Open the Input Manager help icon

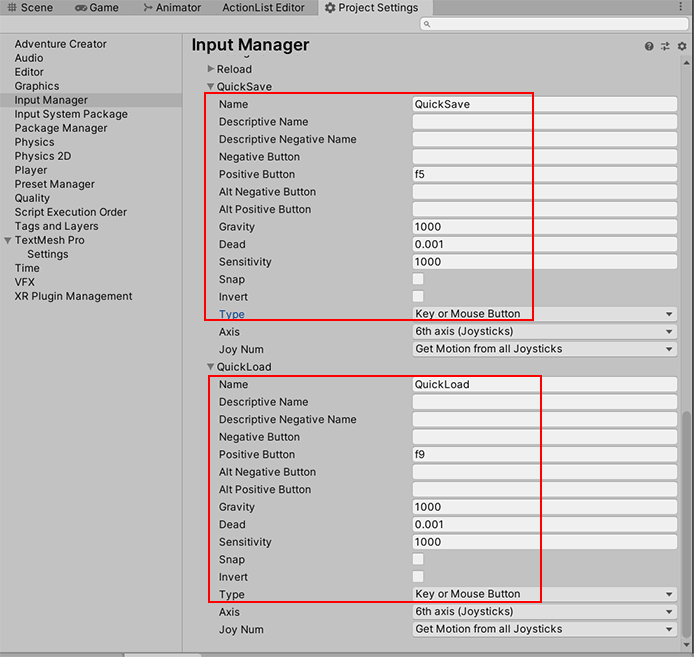click(649, 46)
